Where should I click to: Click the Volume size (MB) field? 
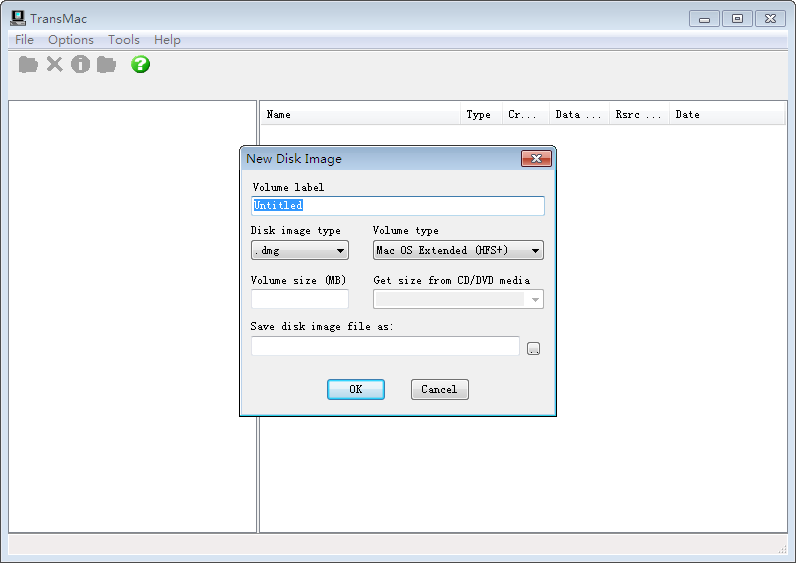coord(300,299)
